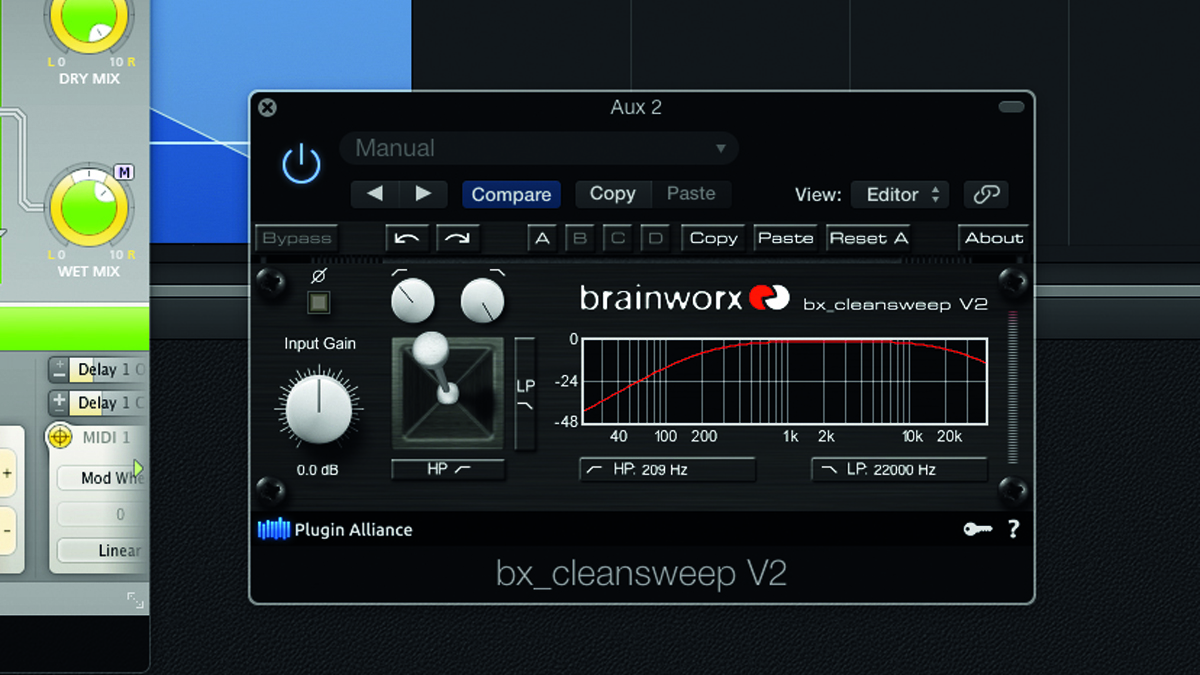Click the pill button at plugin window top-right
The image size is (1200, 675).
click(x=1011, y=107)
